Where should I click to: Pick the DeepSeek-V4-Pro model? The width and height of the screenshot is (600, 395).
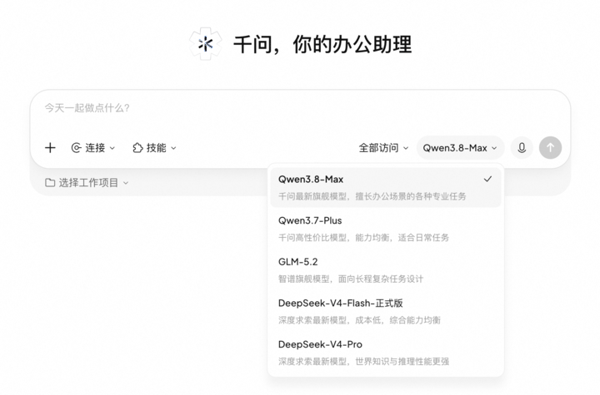pos(385,353)
